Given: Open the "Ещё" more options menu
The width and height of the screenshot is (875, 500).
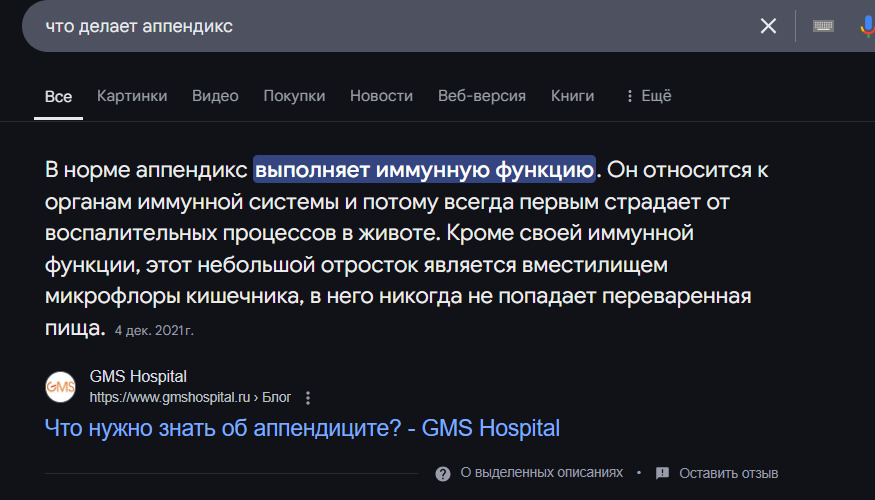Looking at the screenshot, I should click(x=648, y=96).
